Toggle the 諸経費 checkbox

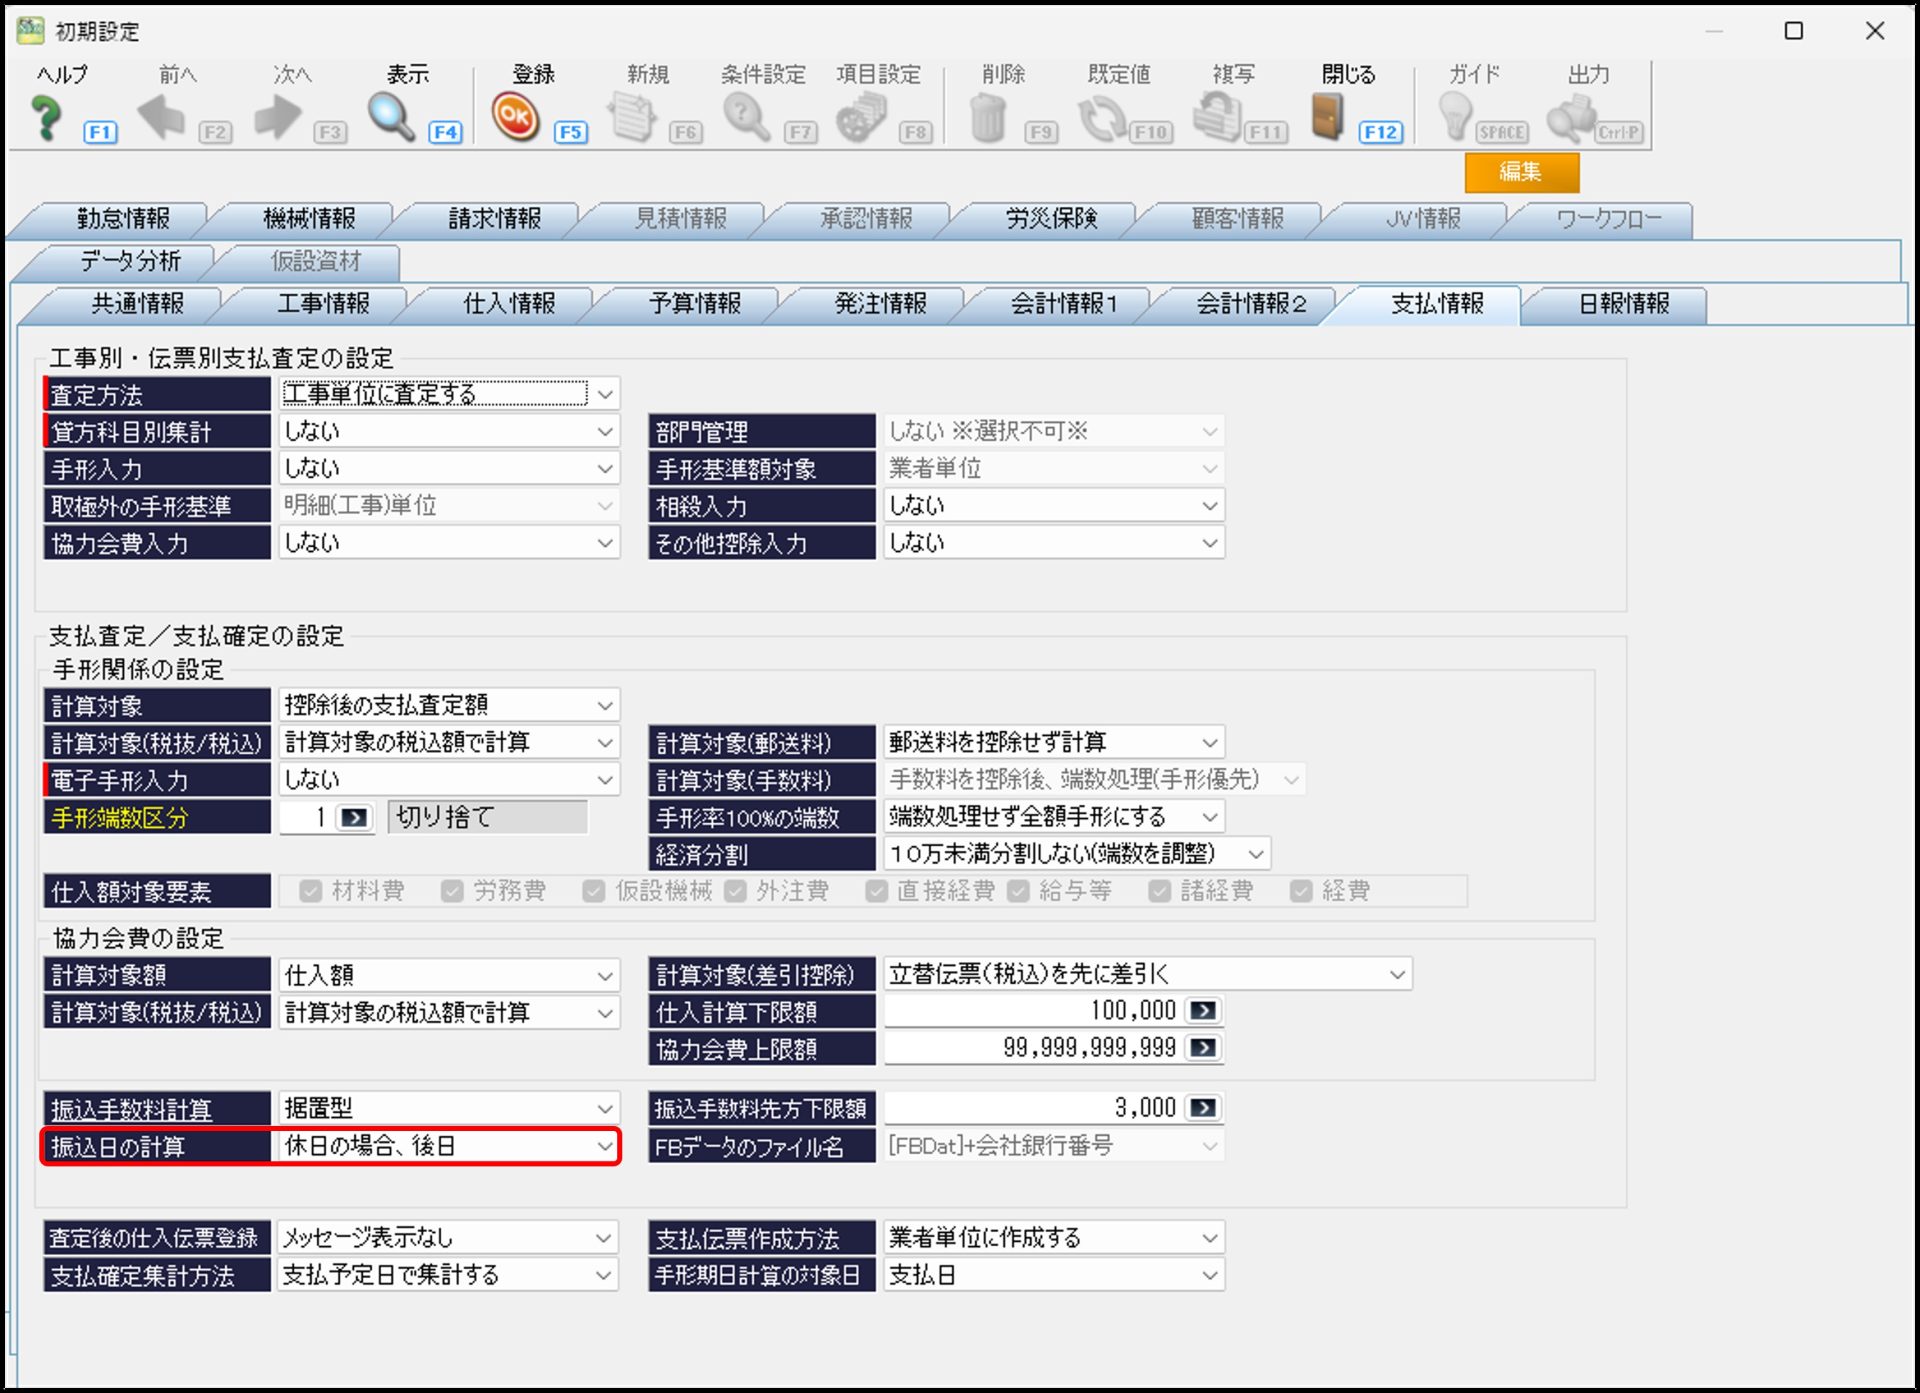tap(1160, 891)
